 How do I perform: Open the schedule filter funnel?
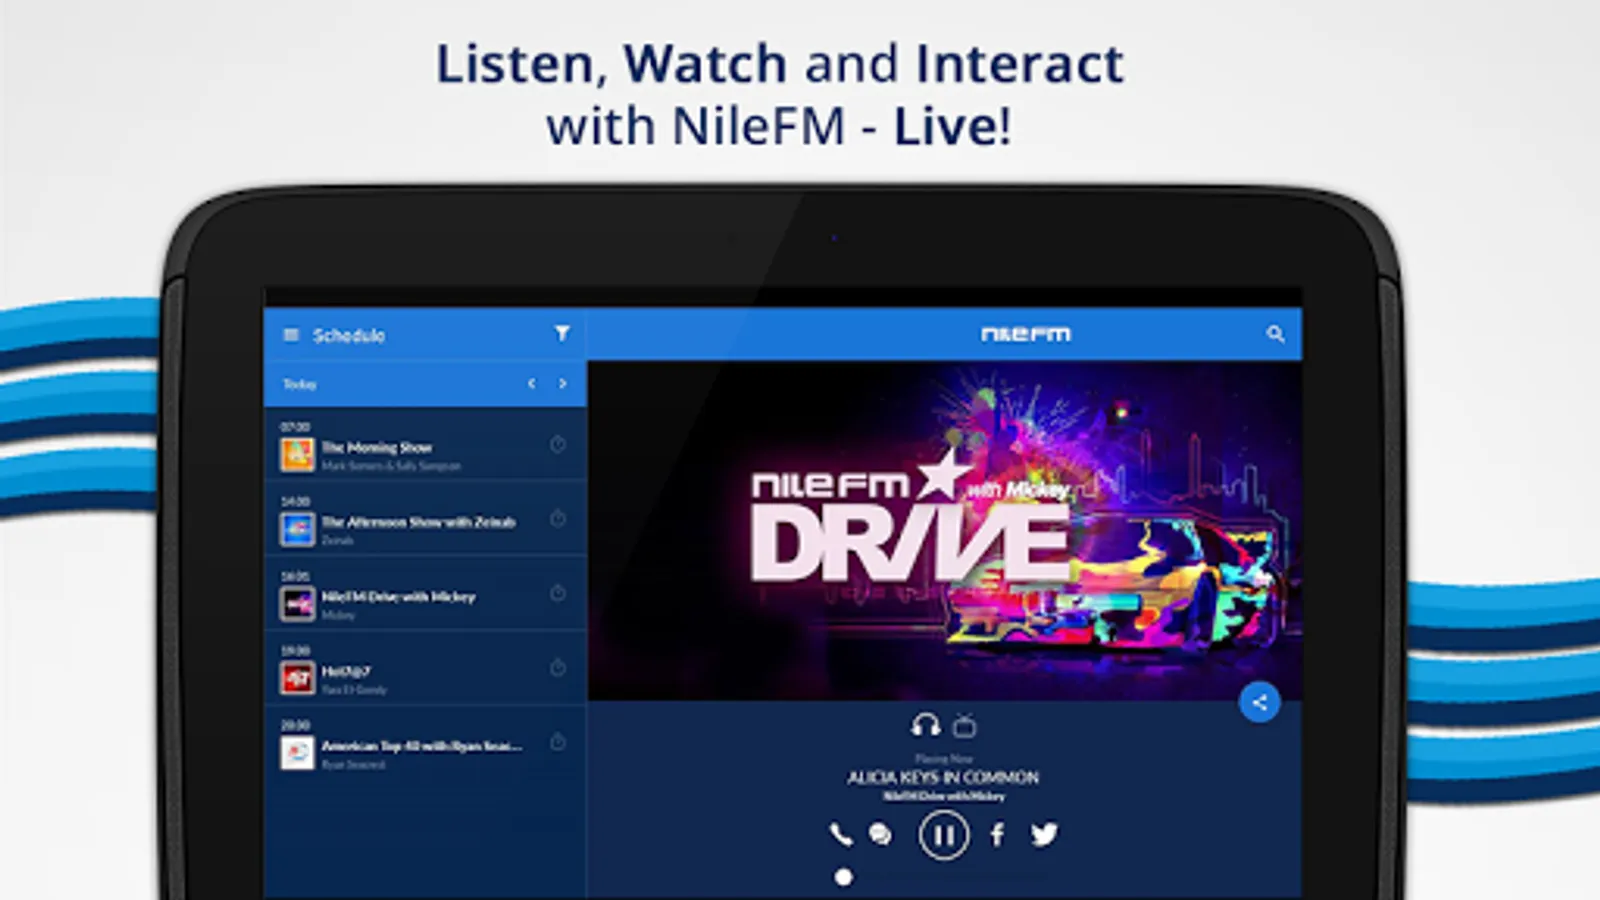tap(562, 333)
